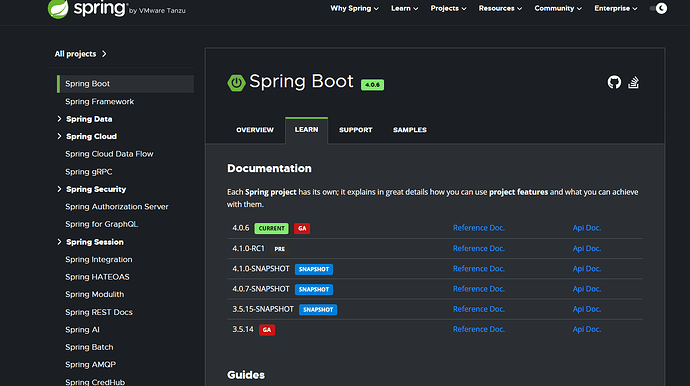Switch to the Support tab
The width and height of the screenshot is (690, 386).
click(x=356, y=130)
